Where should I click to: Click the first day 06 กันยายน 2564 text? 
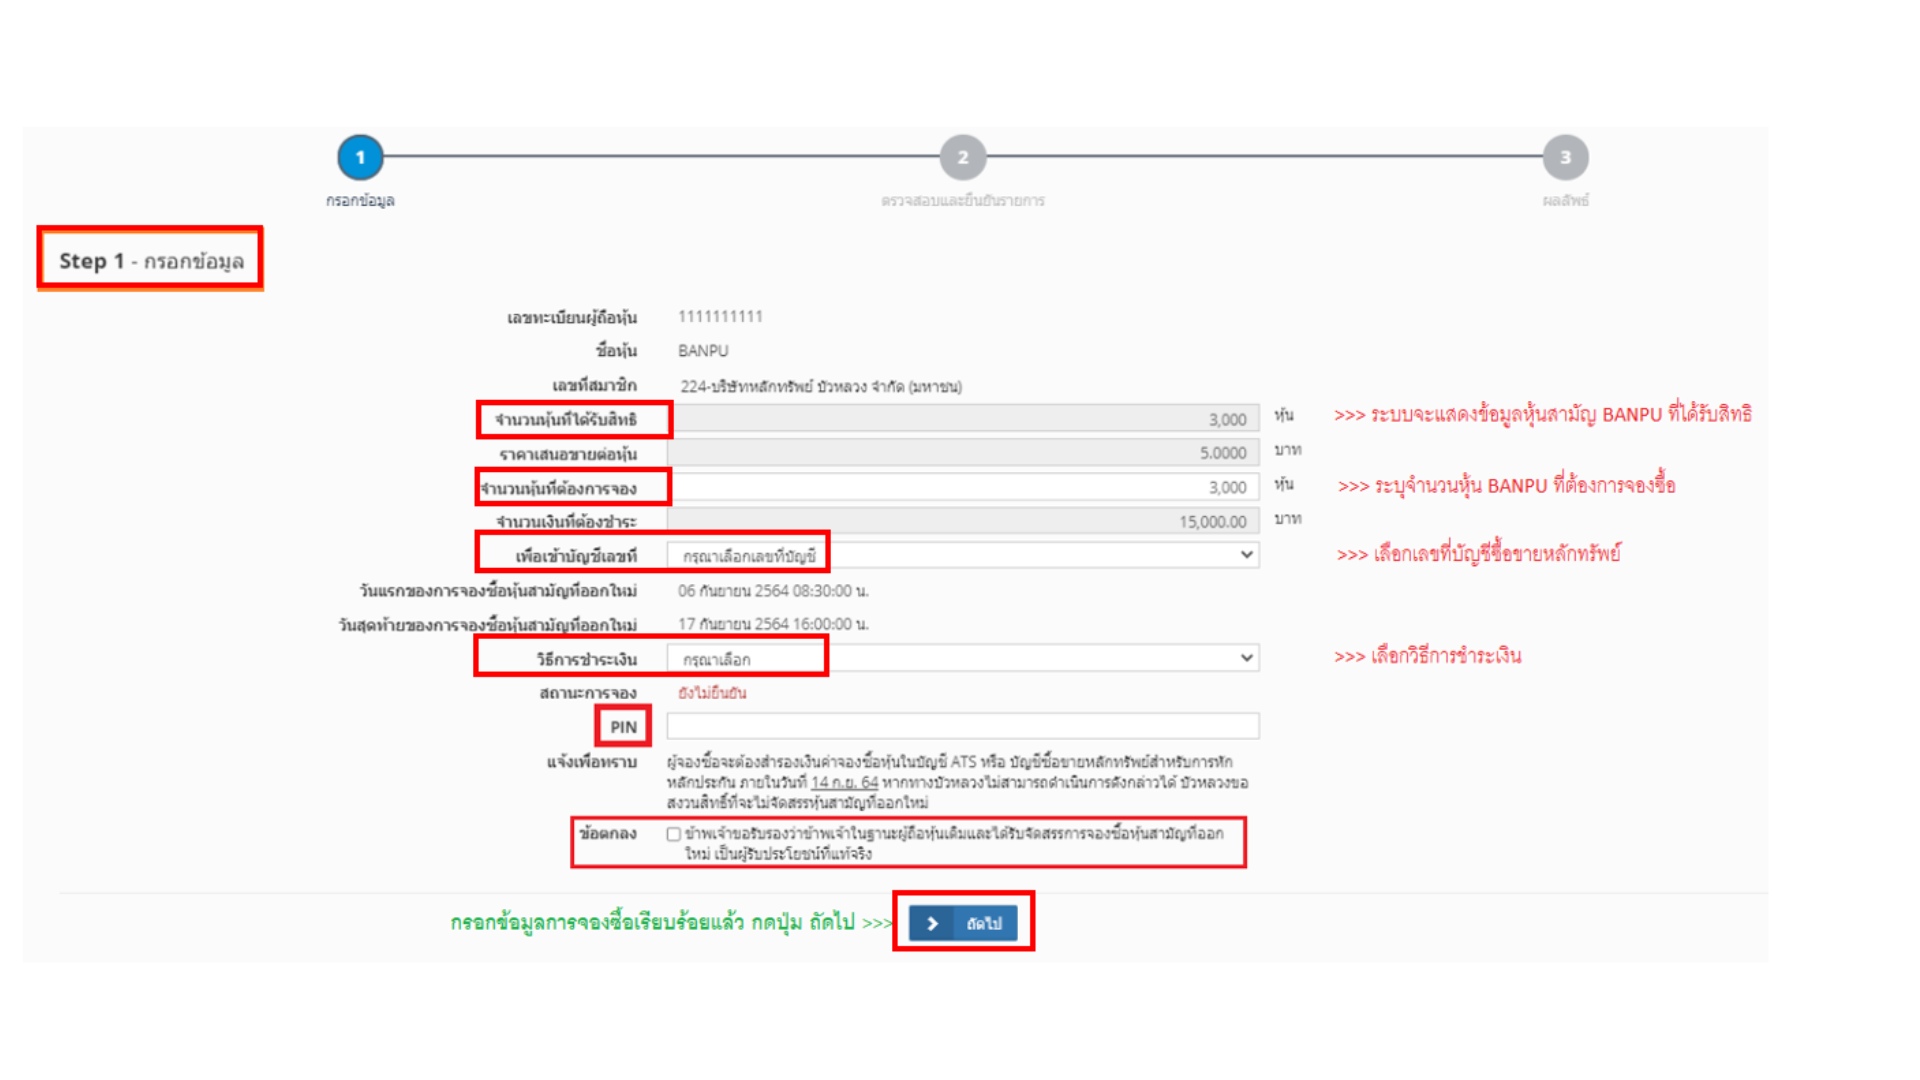[773, 591]
